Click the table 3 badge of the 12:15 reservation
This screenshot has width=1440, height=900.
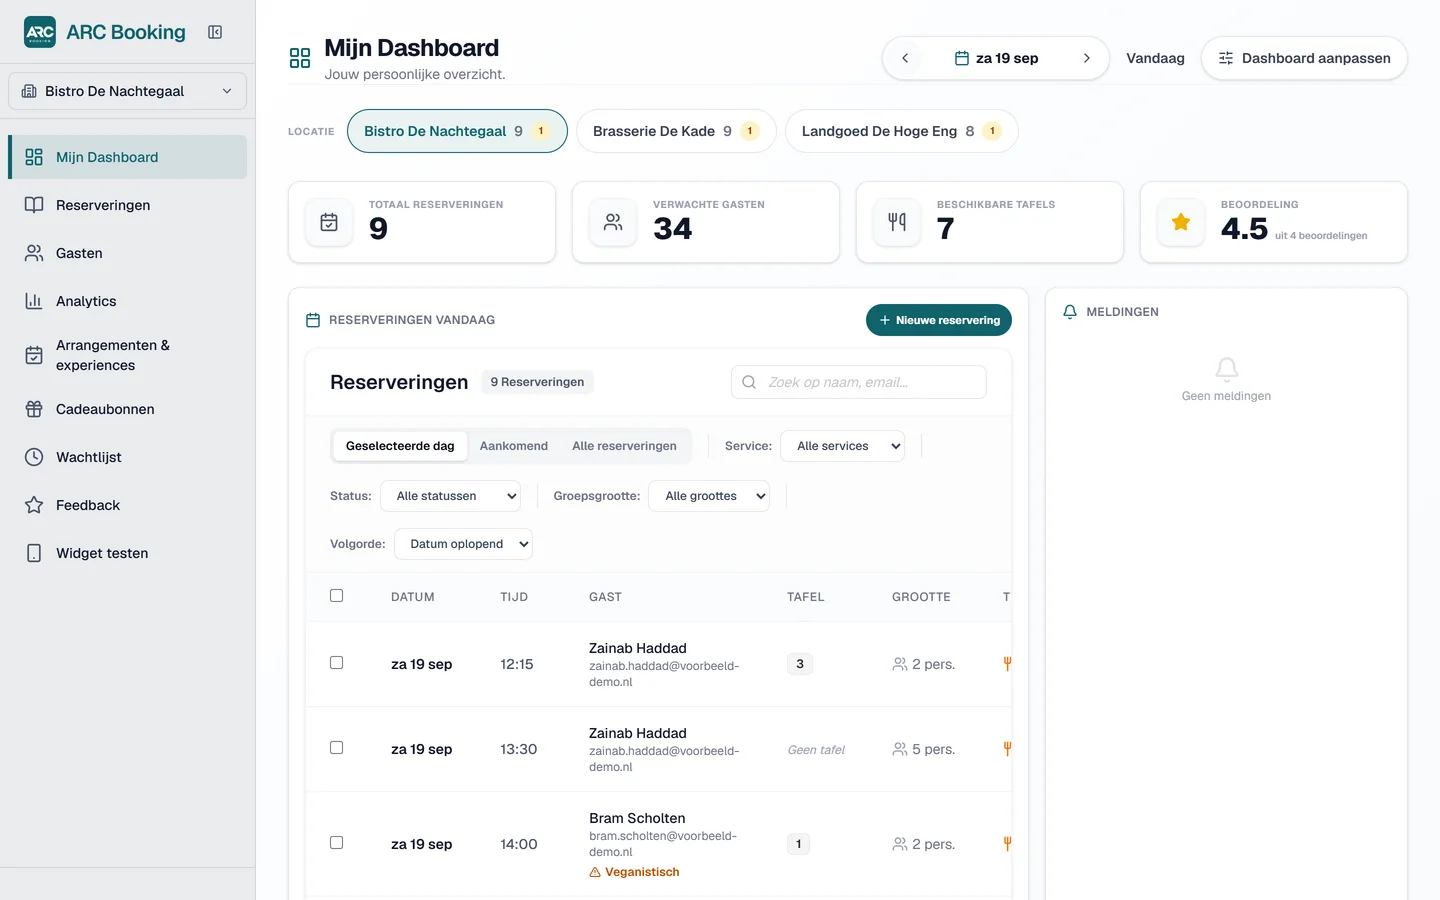[x=800, y=664]
